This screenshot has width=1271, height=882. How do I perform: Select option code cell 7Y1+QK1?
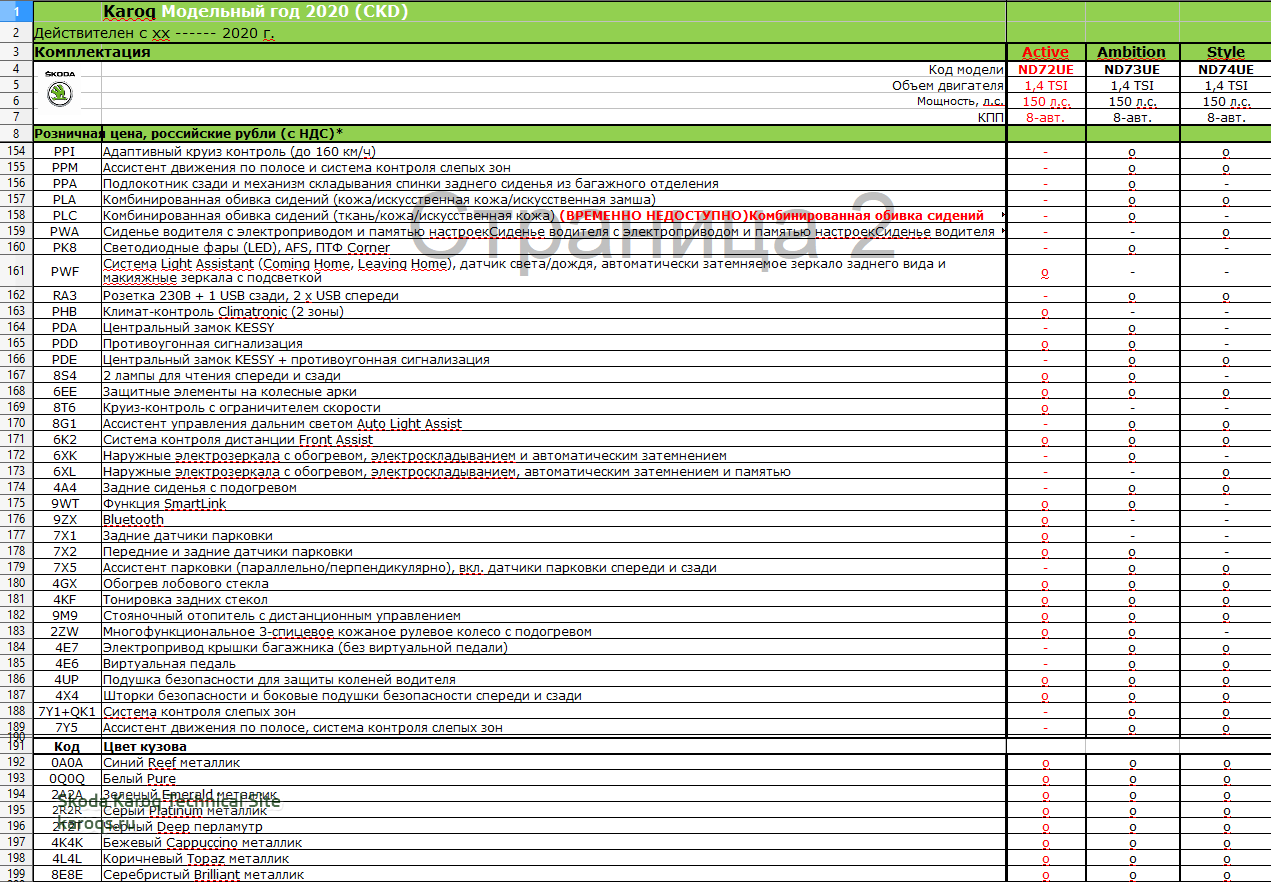coord(65,711)
